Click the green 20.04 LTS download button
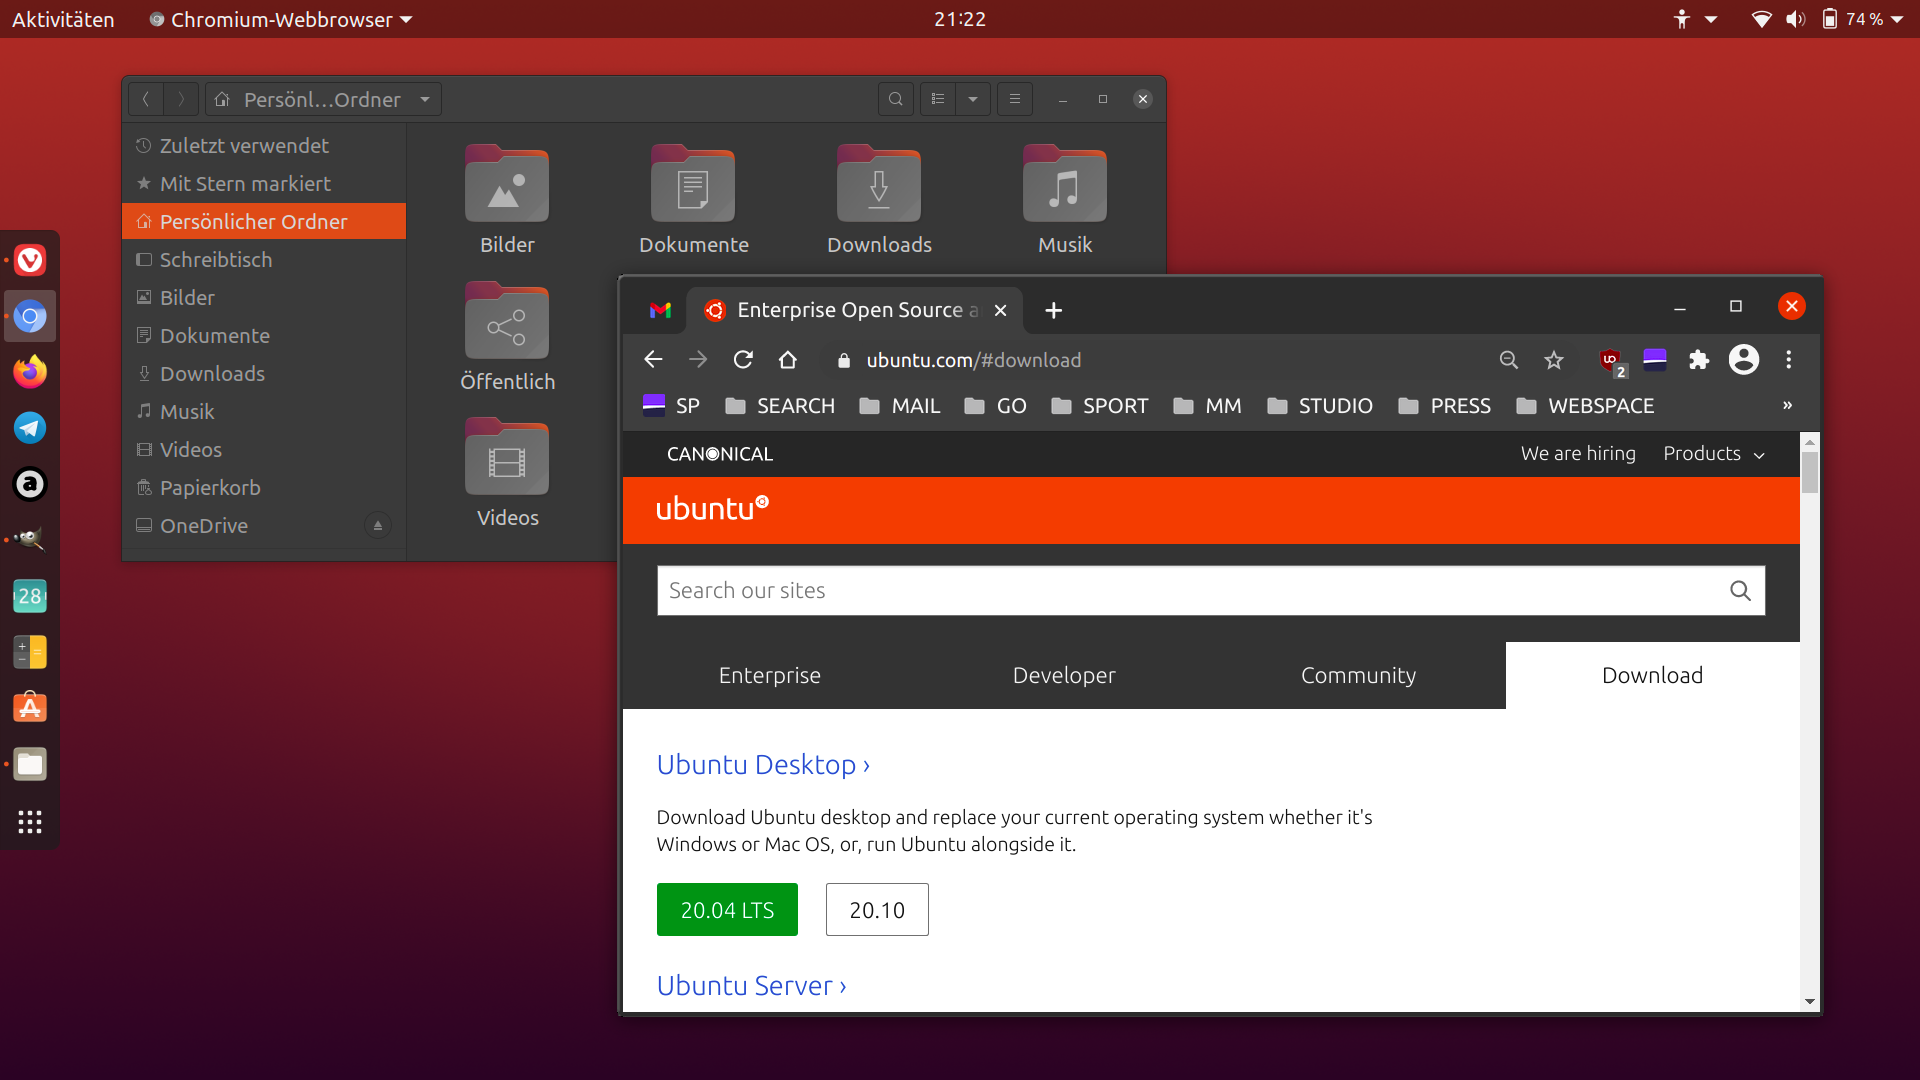Screen dimensions: 1920x1080 tap(727, 909)
